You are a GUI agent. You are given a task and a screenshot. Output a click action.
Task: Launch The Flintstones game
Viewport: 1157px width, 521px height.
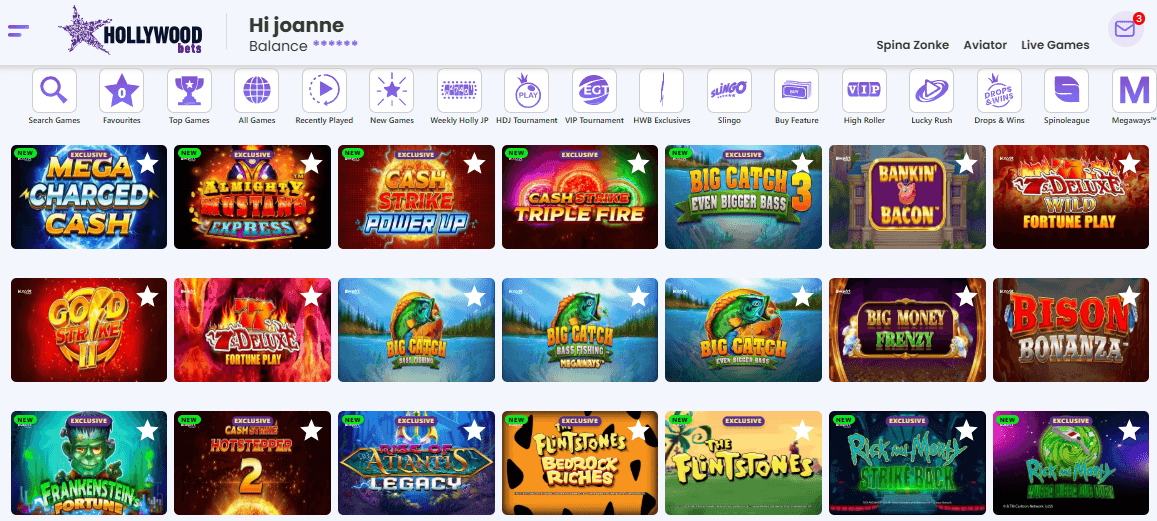(743, 463)
